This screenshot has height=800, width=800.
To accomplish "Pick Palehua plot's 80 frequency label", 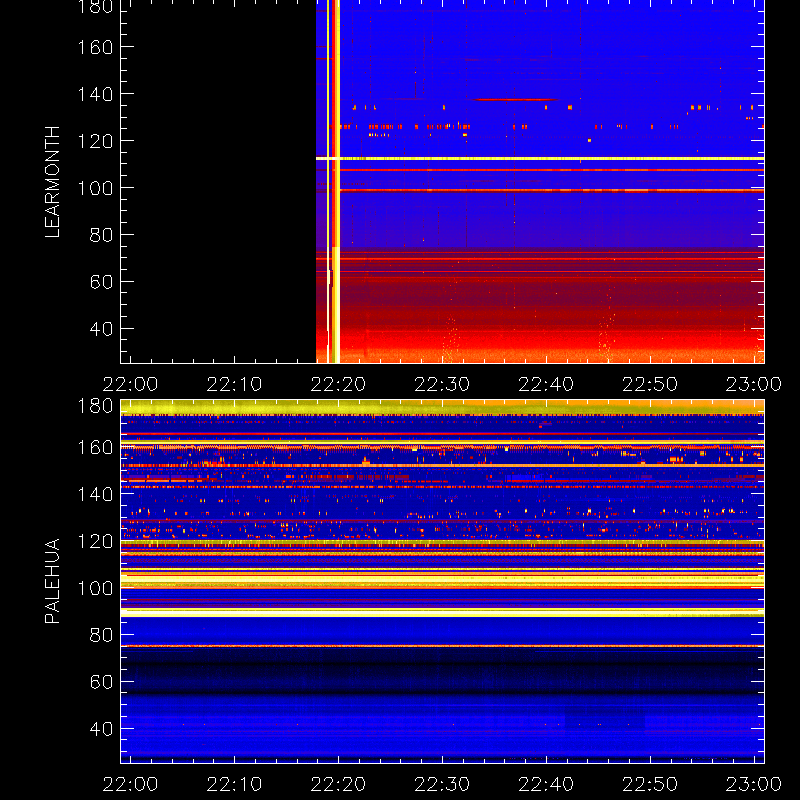I will [101, 635].
